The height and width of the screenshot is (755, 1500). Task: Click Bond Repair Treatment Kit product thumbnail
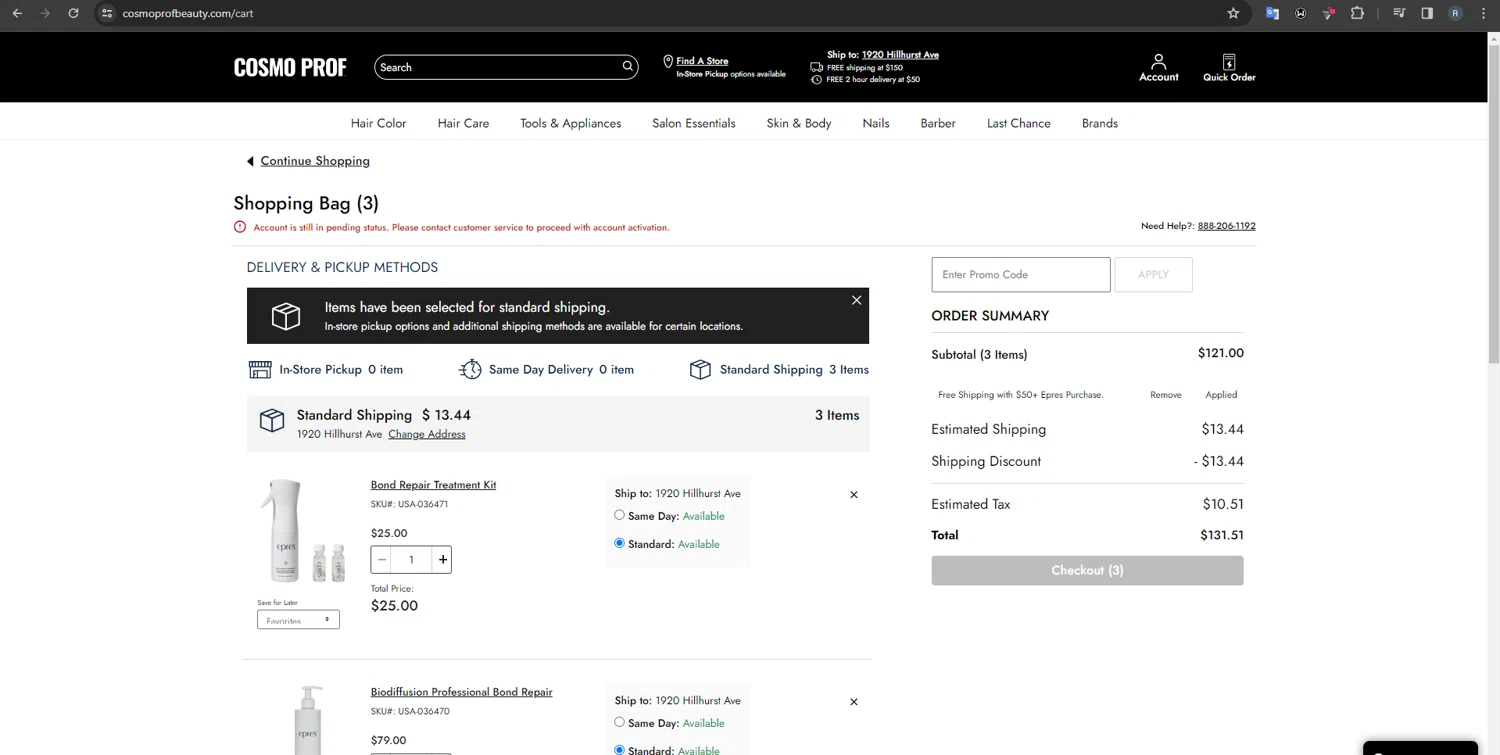tap(302, 531)
